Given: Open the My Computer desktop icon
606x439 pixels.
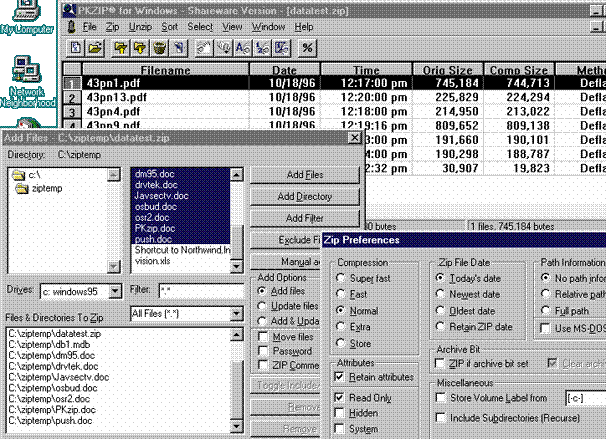Looking at the screenshot, I should [x=26, y=17].
